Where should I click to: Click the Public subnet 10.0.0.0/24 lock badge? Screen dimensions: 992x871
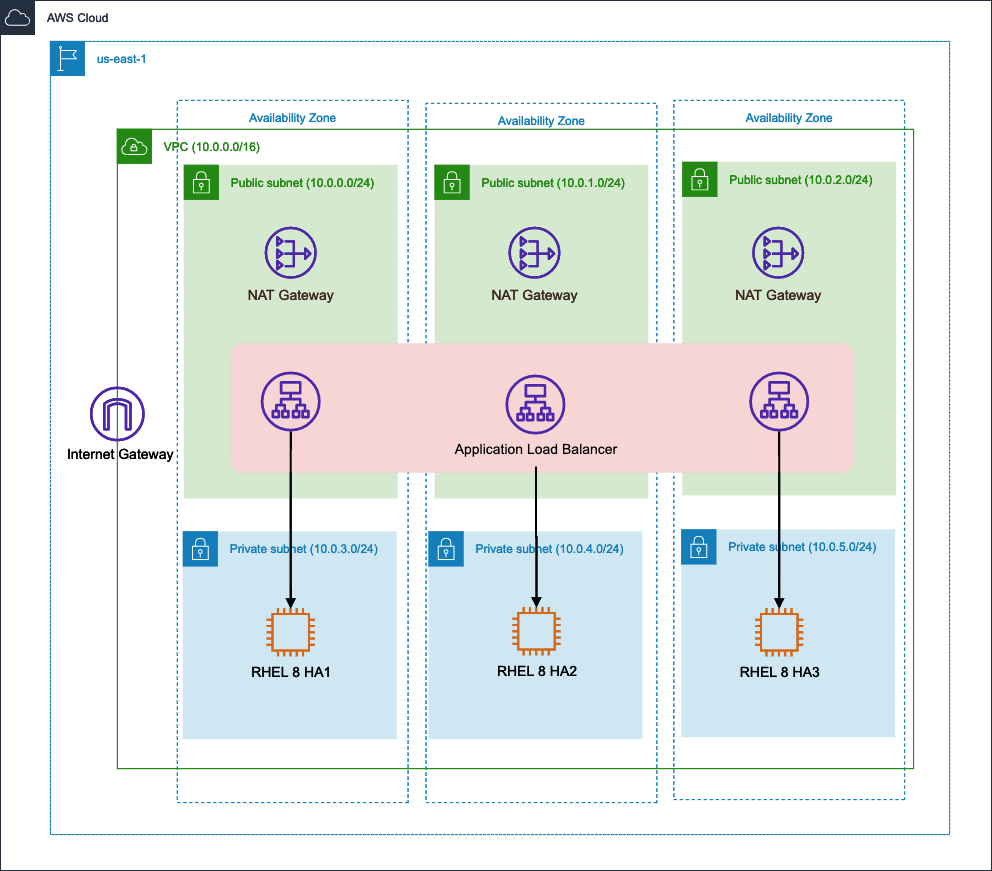pos(199,182)
